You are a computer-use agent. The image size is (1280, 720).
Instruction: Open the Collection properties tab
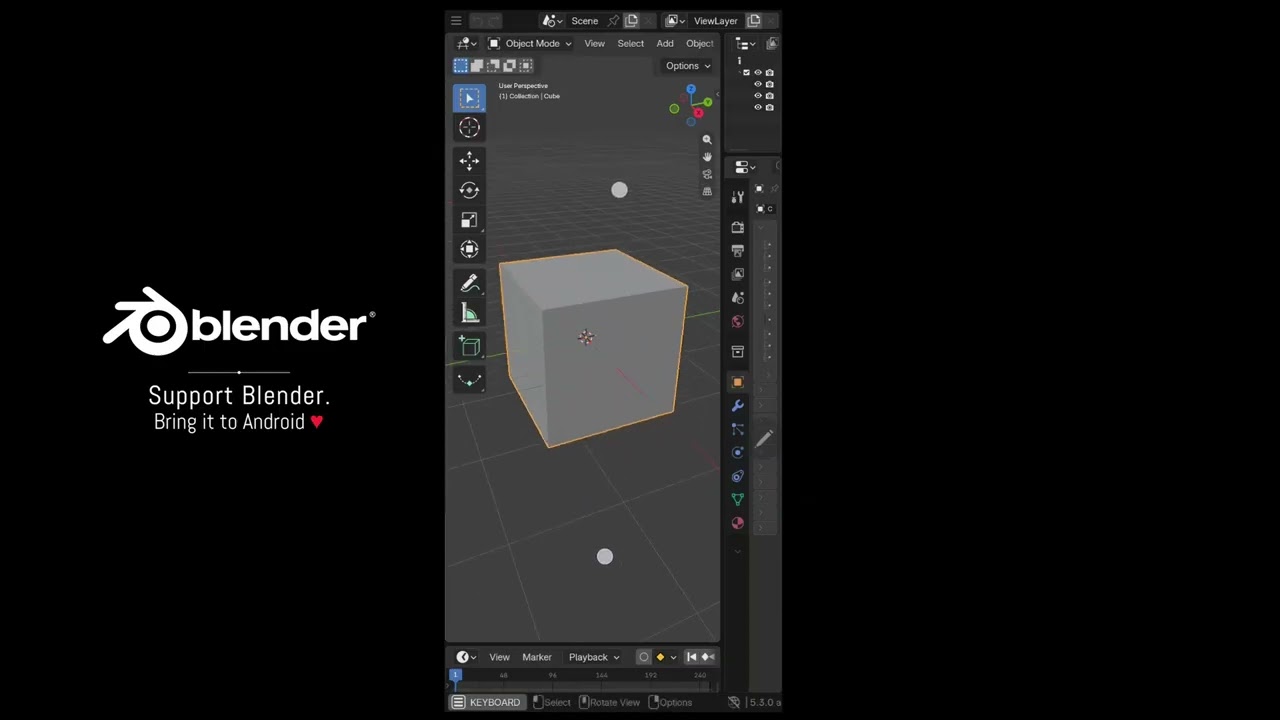click(738, 352)
